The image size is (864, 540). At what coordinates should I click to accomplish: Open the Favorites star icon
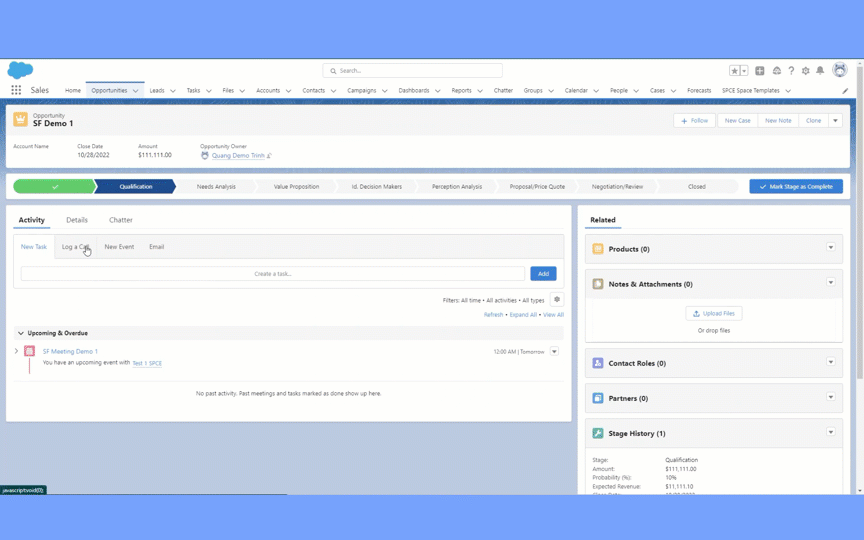734,71
